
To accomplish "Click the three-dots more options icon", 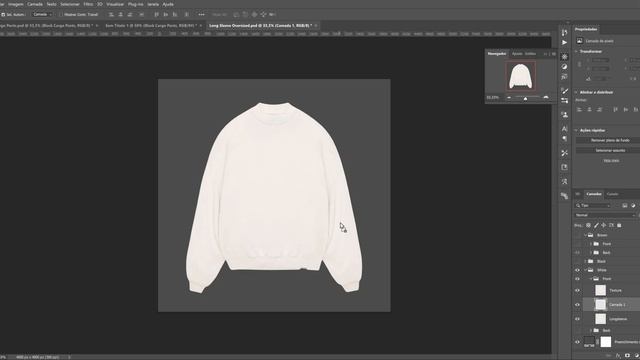I will pyautogui.click(x=201, y=14).
